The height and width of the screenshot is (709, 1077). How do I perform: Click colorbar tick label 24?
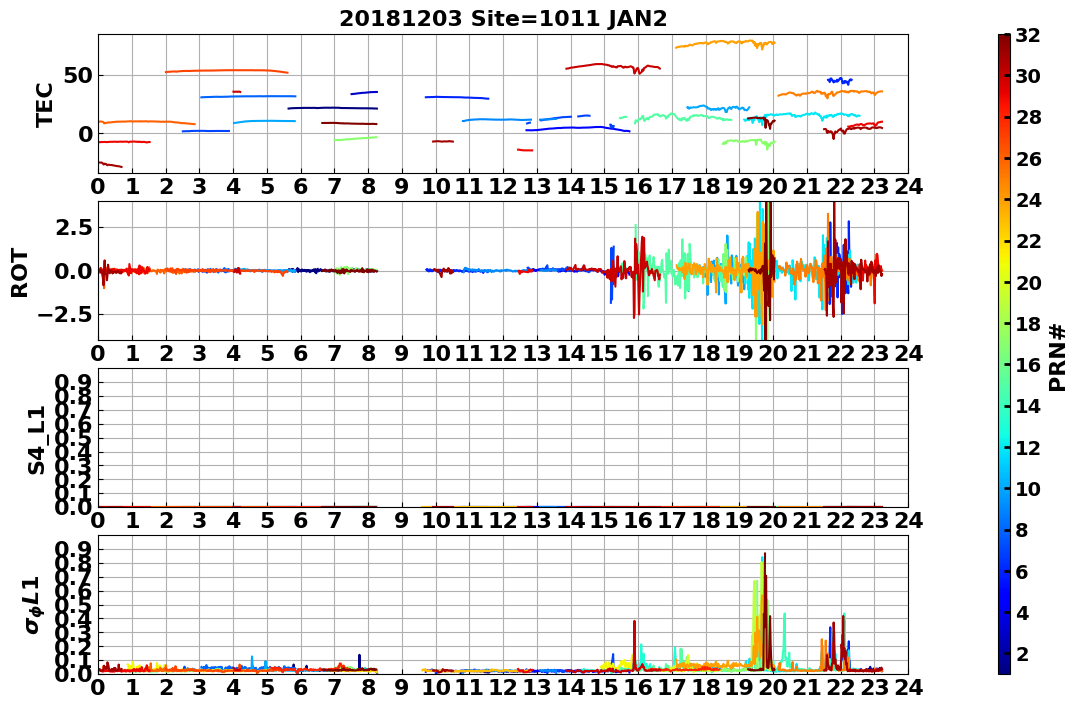pos(1028,200)
